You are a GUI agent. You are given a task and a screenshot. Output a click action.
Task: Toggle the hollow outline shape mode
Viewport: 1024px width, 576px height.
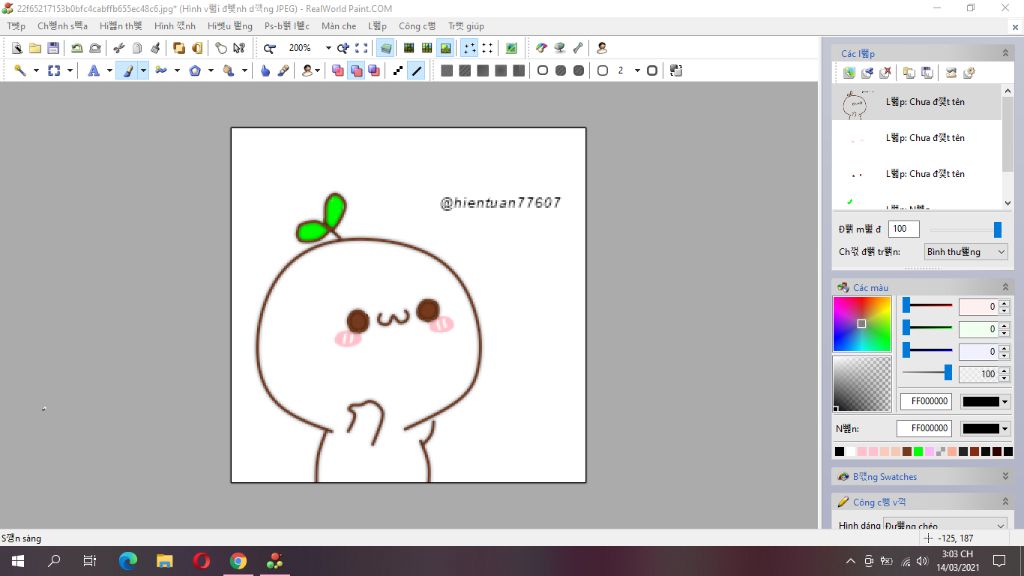[x=543, y=71]
